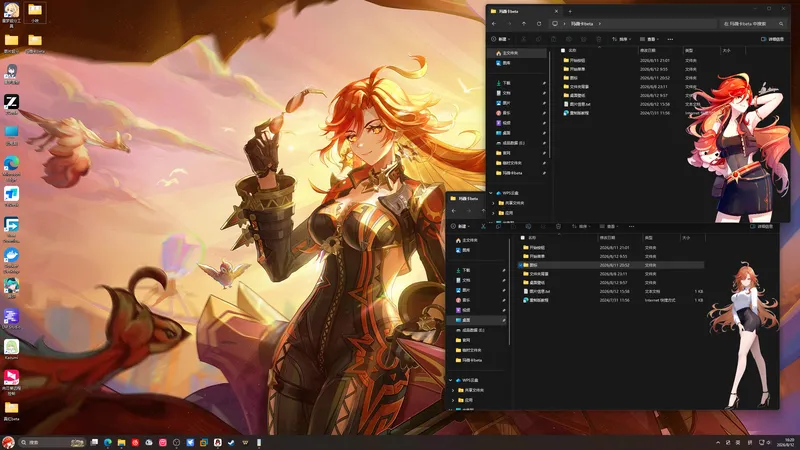800x450 pixels.
Task: Click the taskbar search box
Action: pos(52,442)
